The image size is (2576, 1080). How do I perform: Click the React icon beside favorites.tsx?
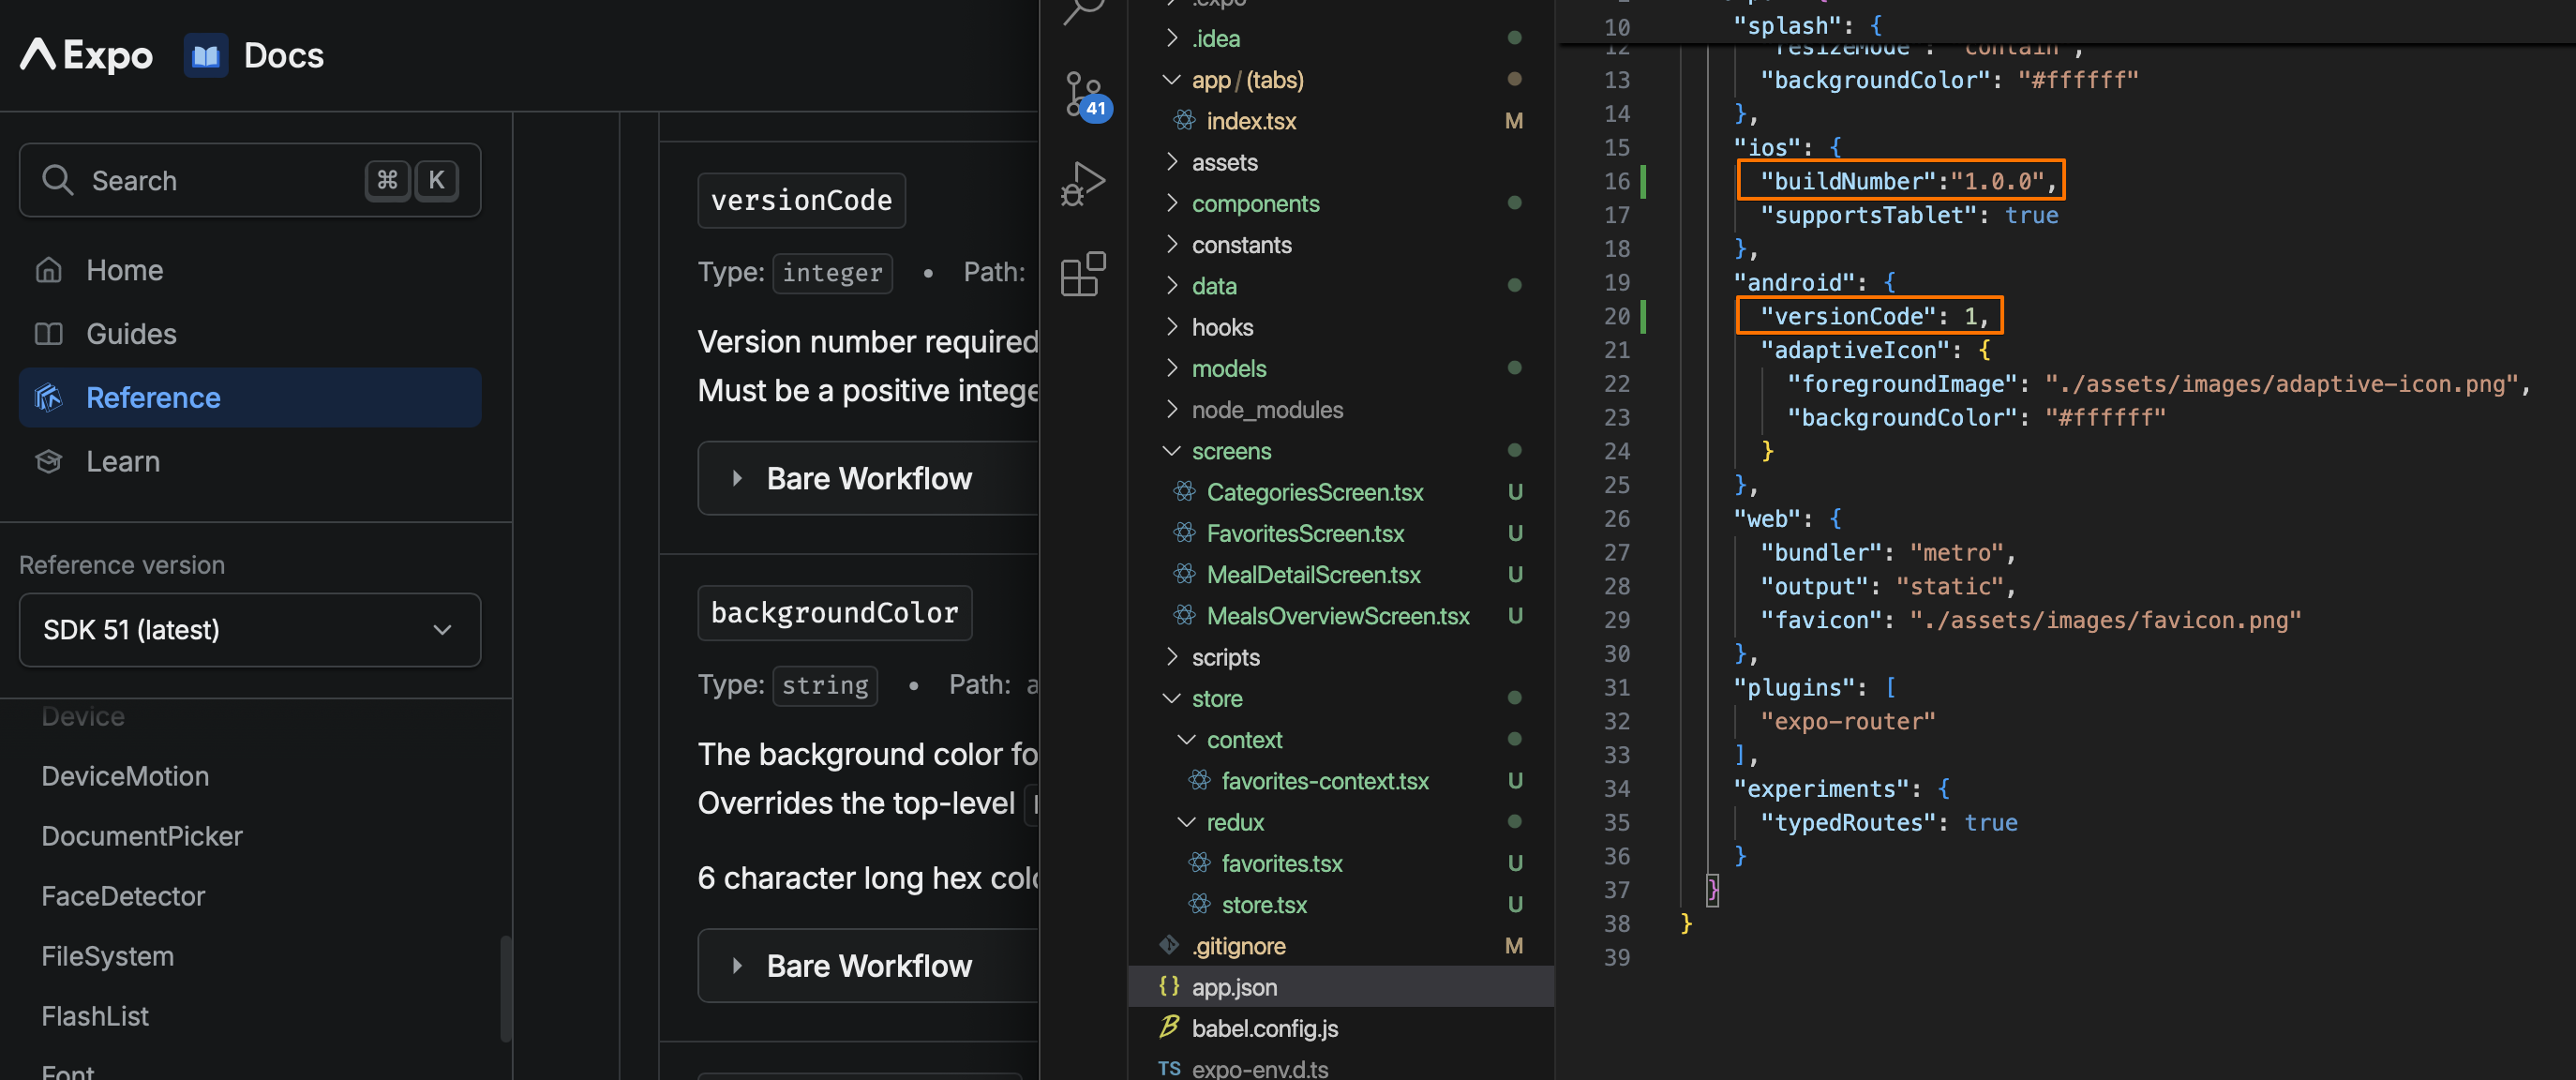pos(1199,863)
